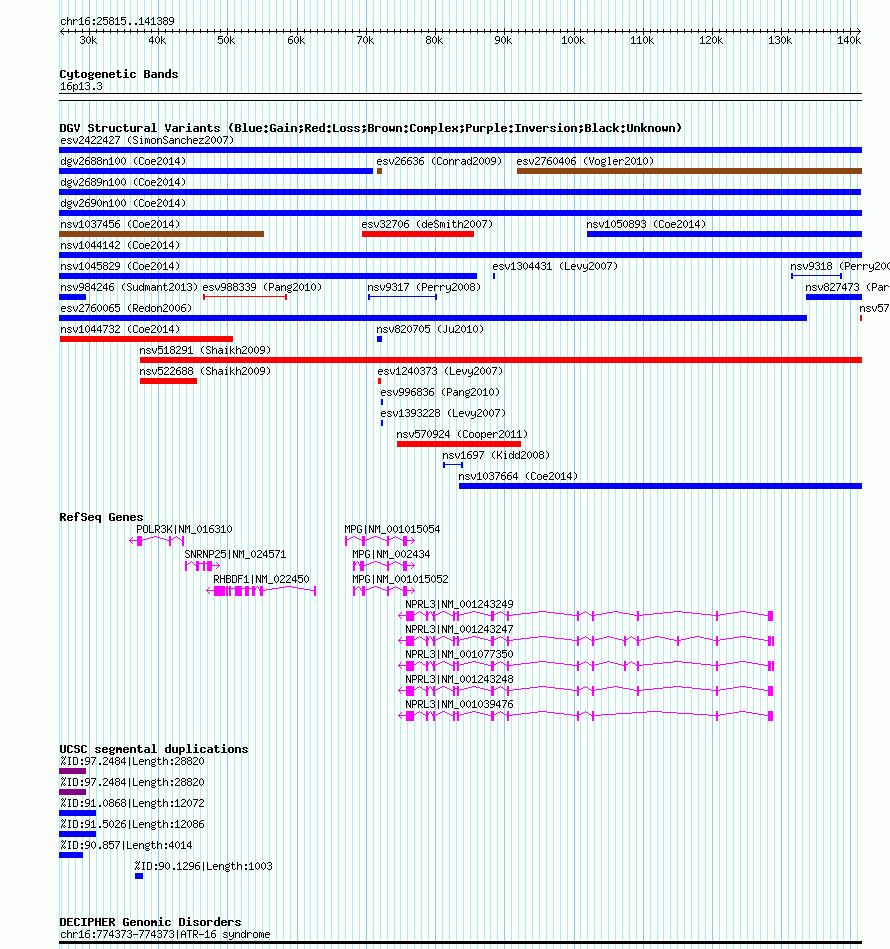Click the nsv1050893 (Coe2014) label
This screenshot has width=890, height=949.
point(646,225)
